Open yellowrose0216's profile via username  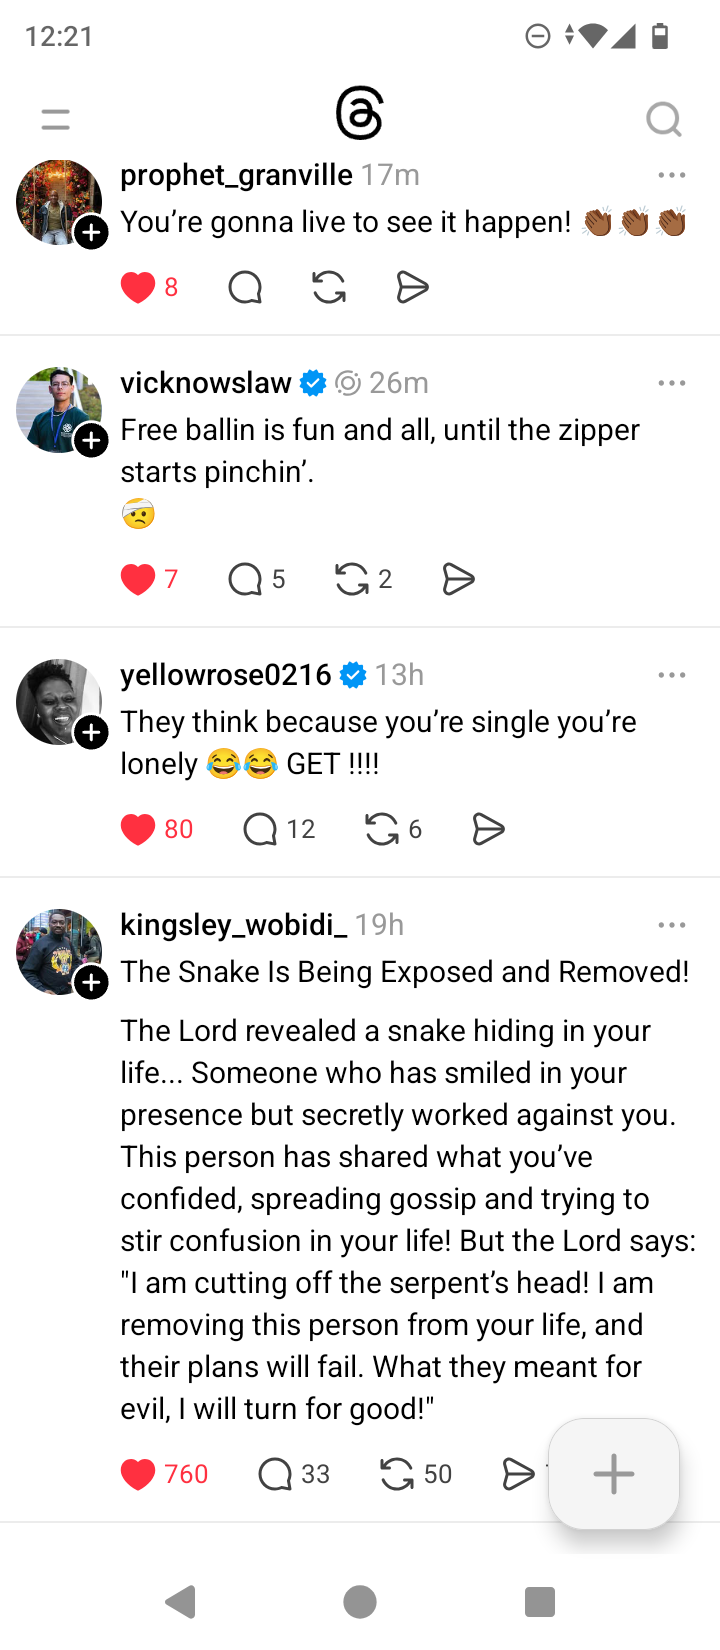[x=226, y=675]
